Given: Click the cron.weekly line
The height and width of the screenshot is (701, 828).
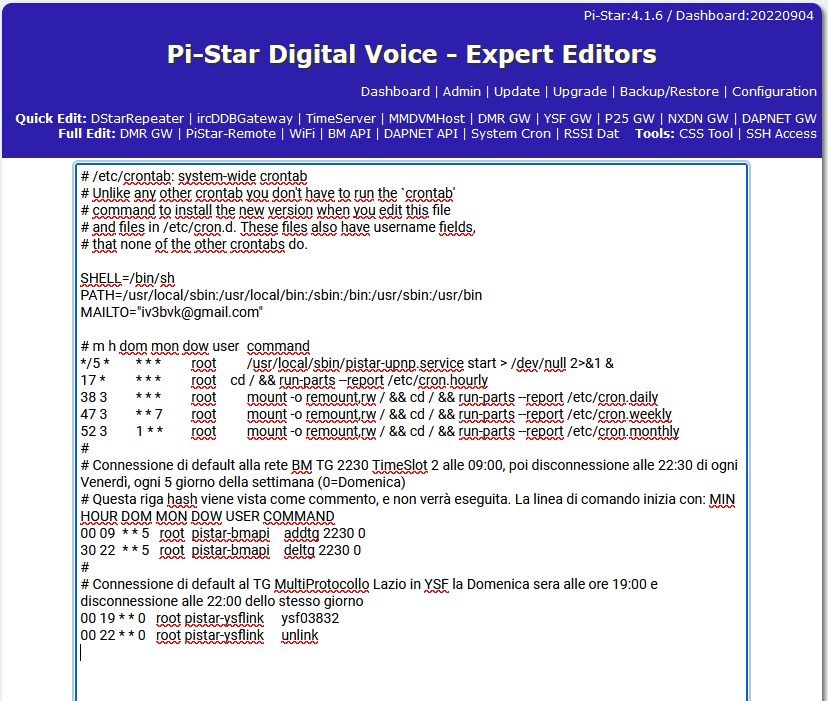Looking at the screenshot, I should tap(376, 414).
